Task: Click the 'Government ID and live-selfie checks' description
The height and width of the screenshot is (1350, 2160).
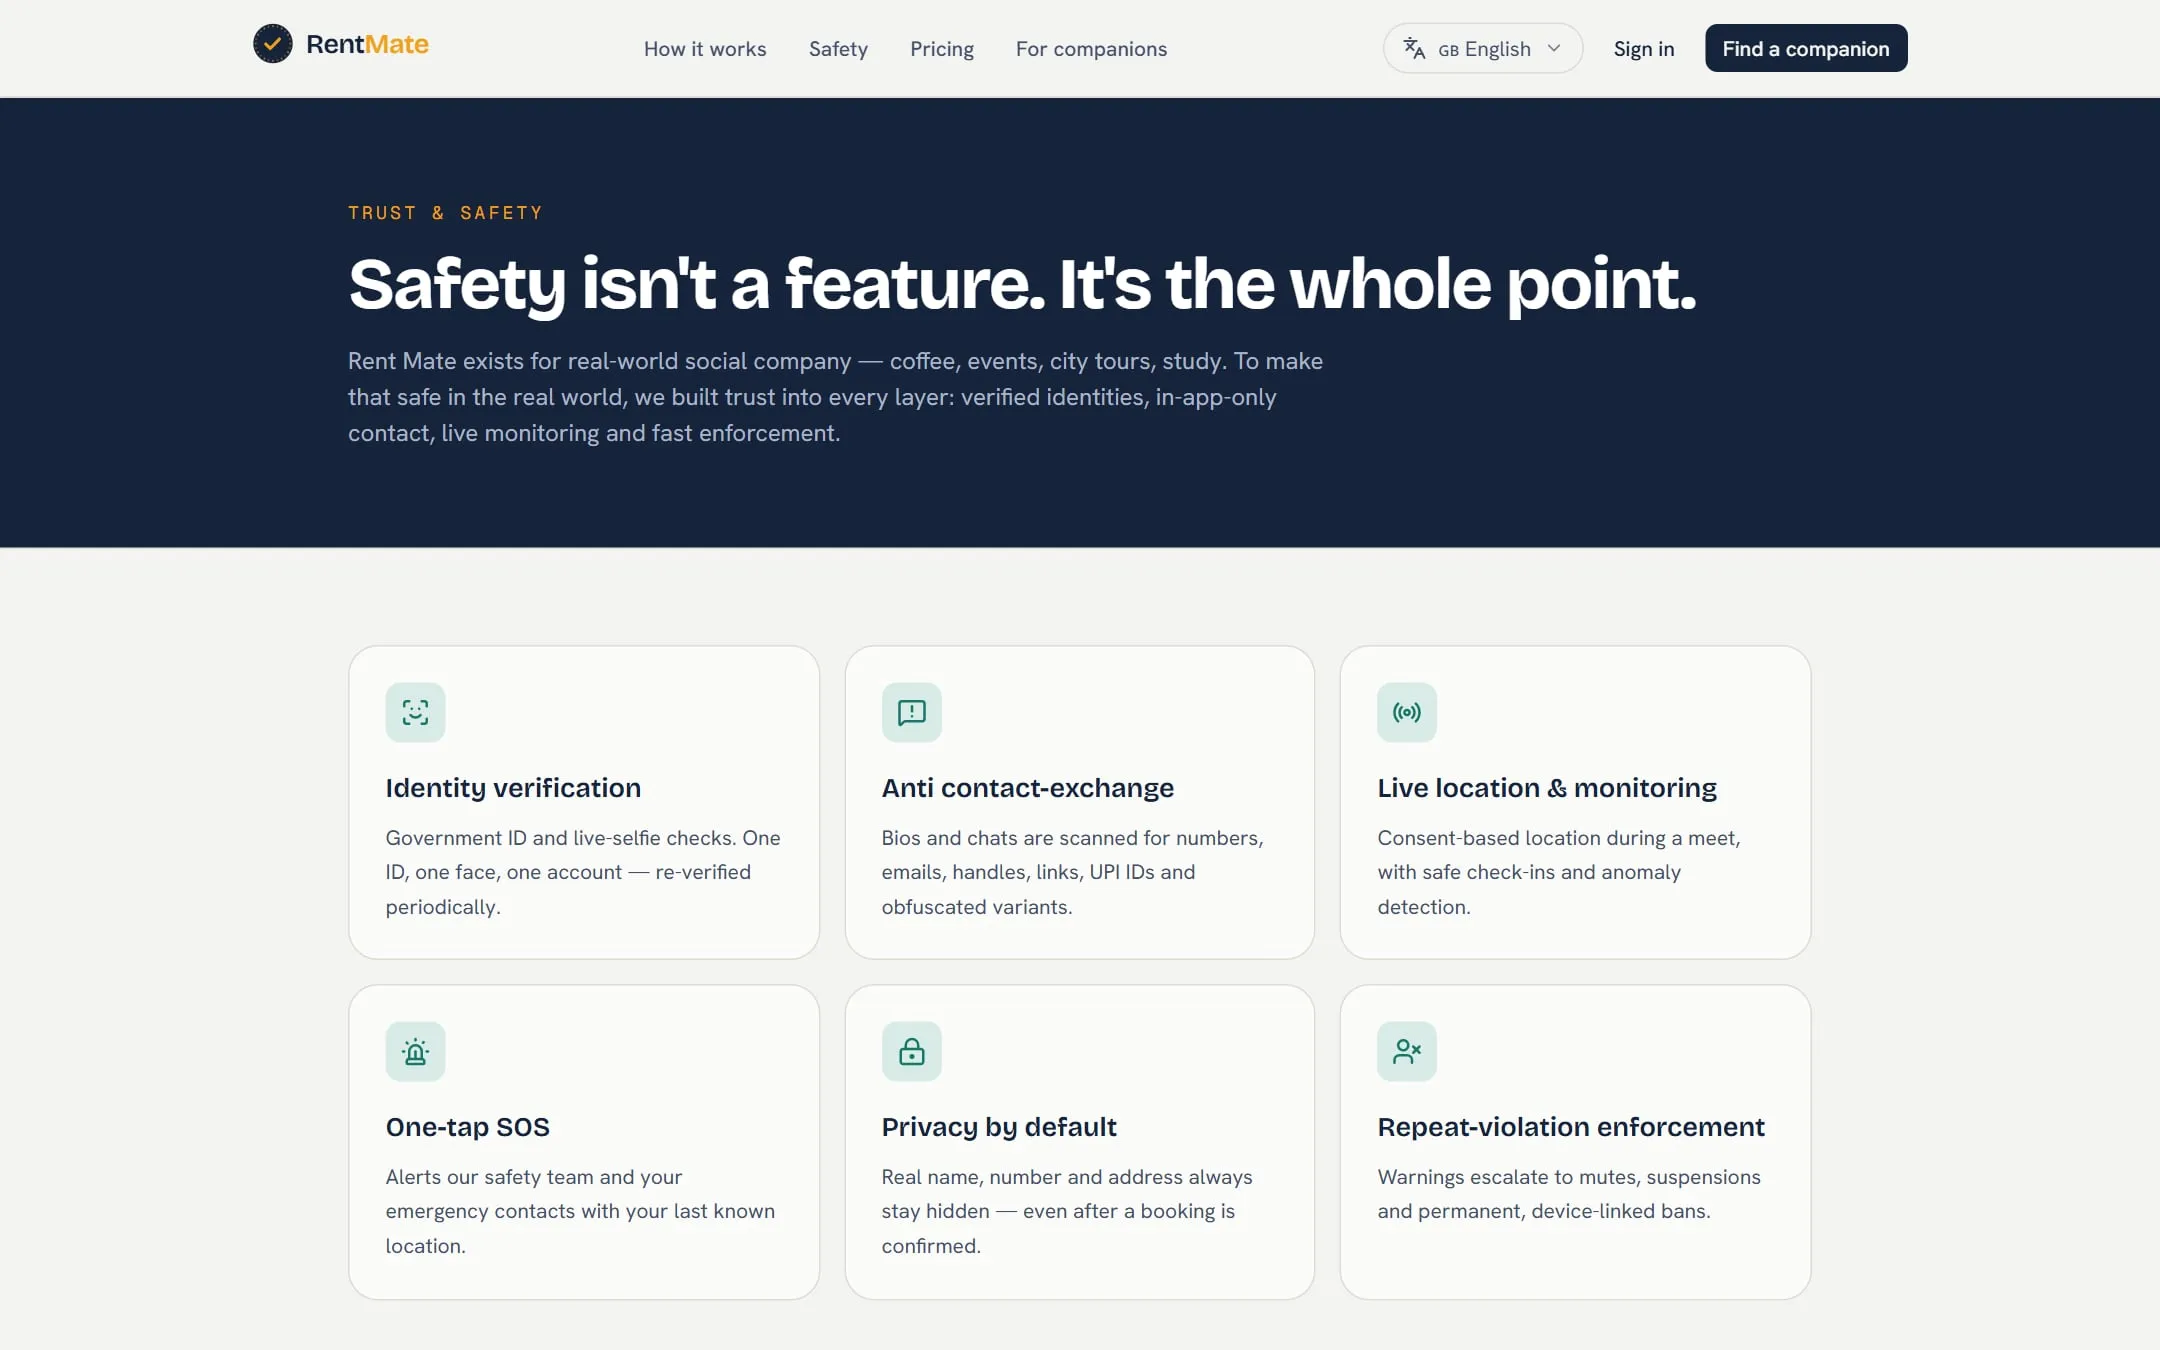Action: tap(583, 872)
